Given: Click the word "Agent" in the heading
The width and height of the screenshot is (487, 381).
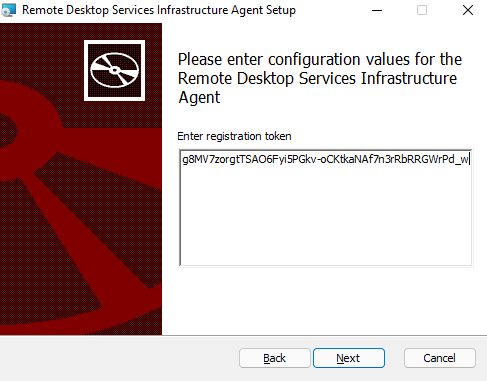Looking at the screenshot, I should click(199, 98).
